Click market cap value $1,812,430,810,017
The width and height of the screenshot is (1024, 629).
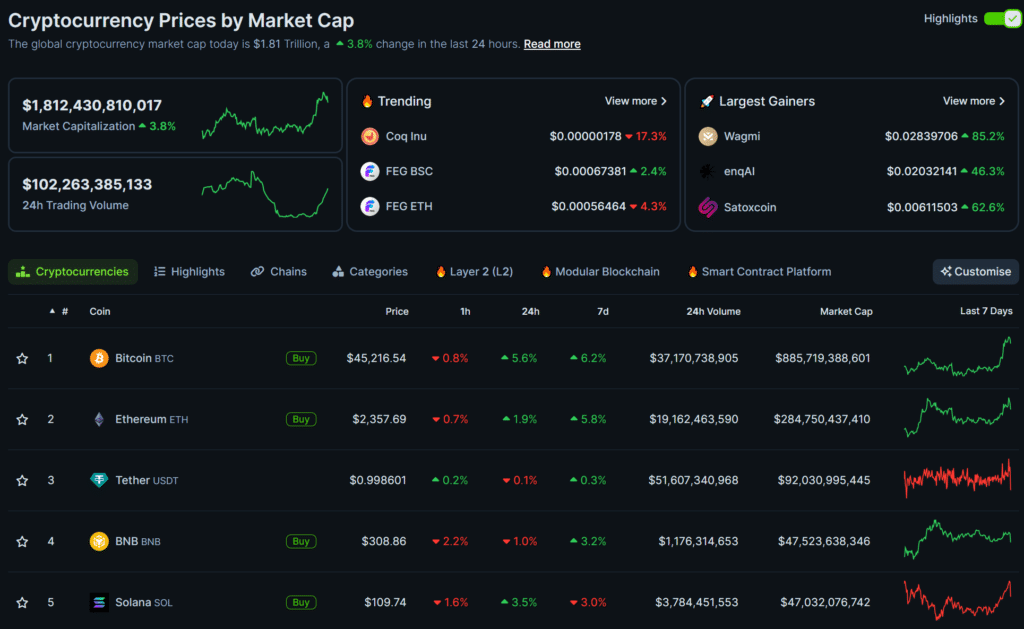[92, 105]
